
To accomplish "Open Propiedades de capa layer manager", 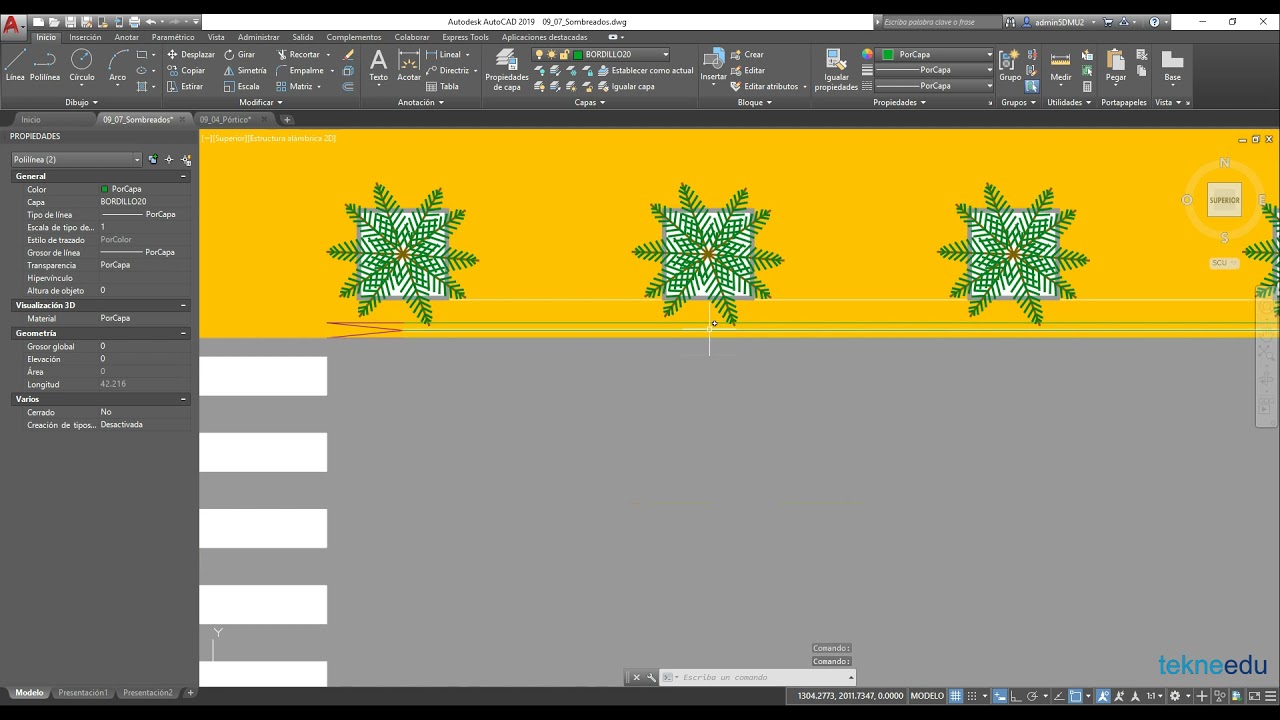I will [507, 70].
